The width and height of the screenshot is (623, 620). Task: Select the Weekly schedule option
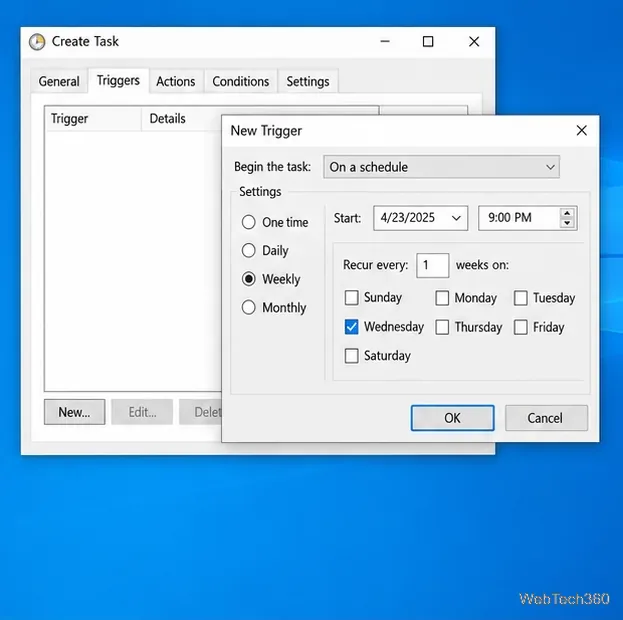click(x=249, y=279)
